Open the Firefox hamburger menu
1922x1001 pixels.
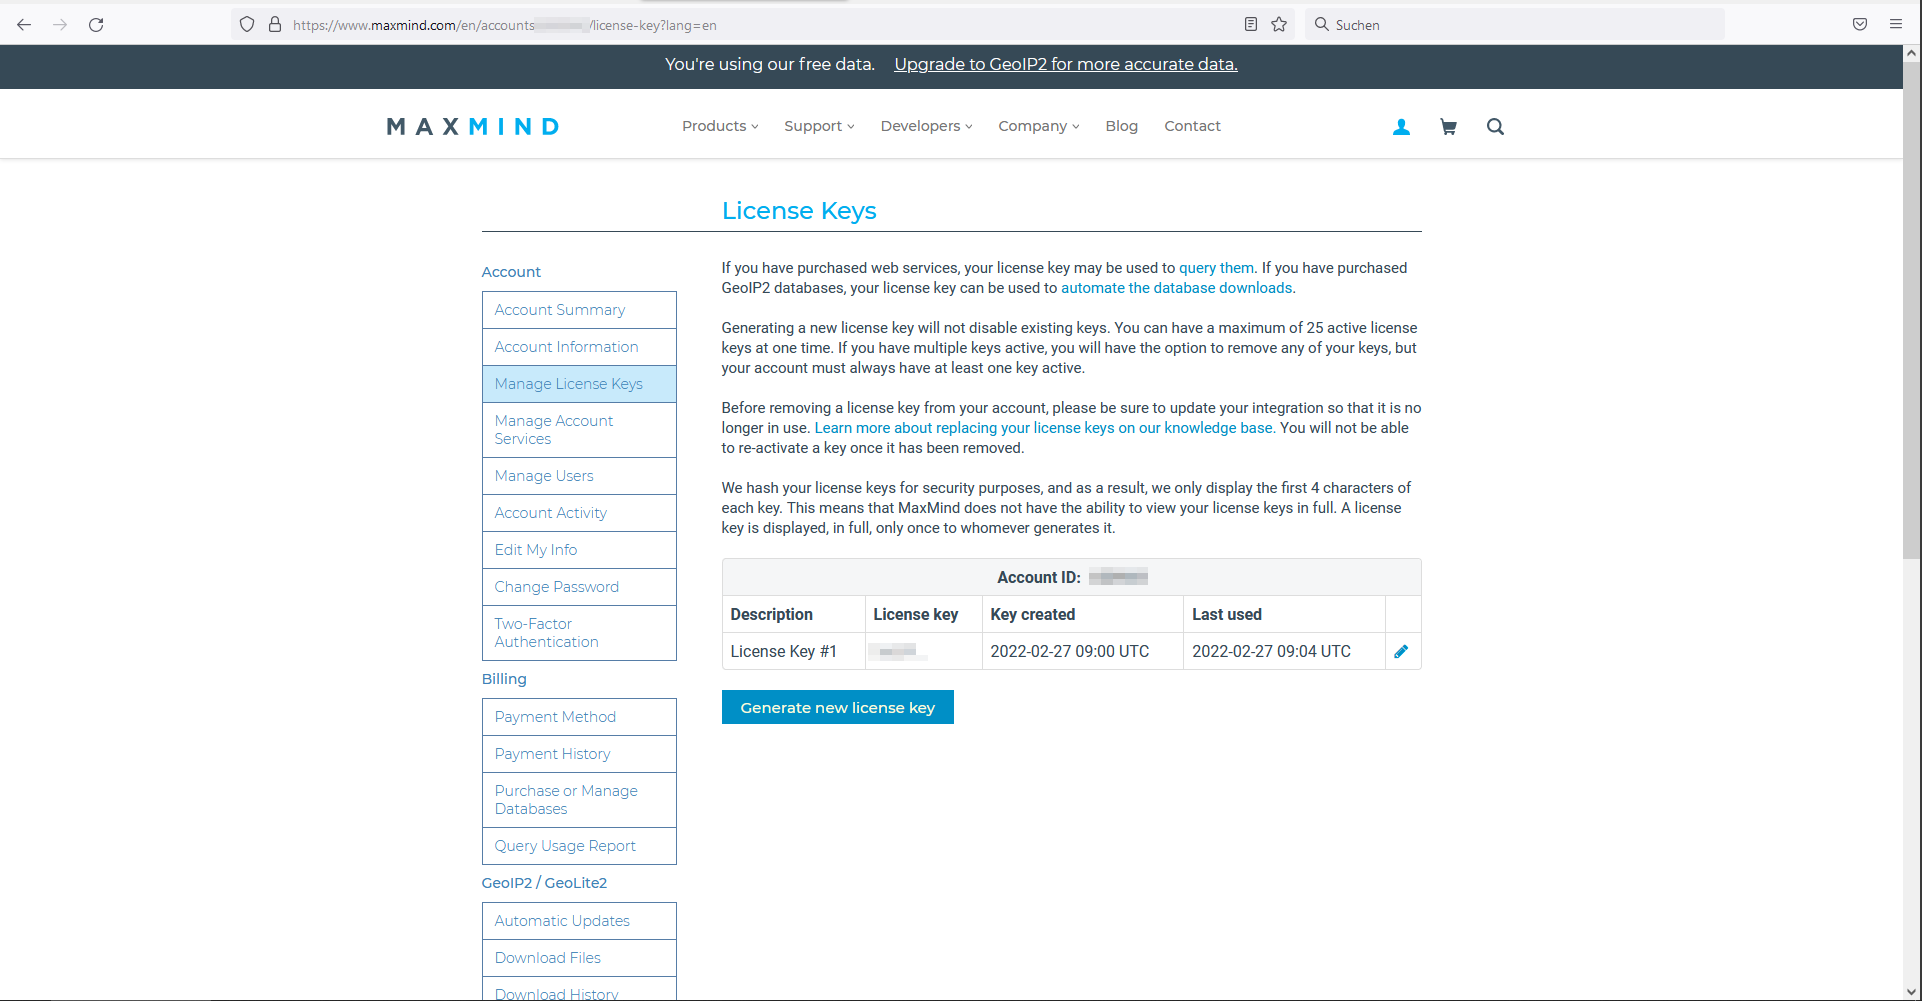tap(1896, 25)
